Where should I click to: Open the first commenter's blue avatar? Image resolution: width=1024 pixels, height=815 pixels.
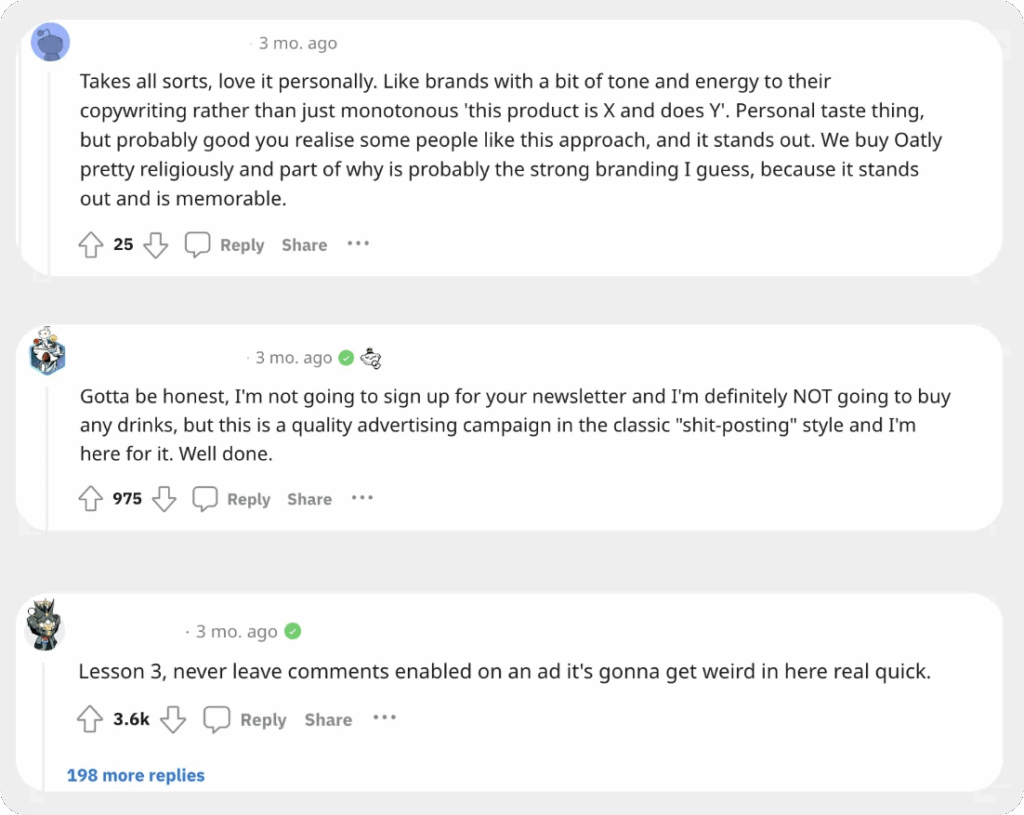tap(50, 43)
